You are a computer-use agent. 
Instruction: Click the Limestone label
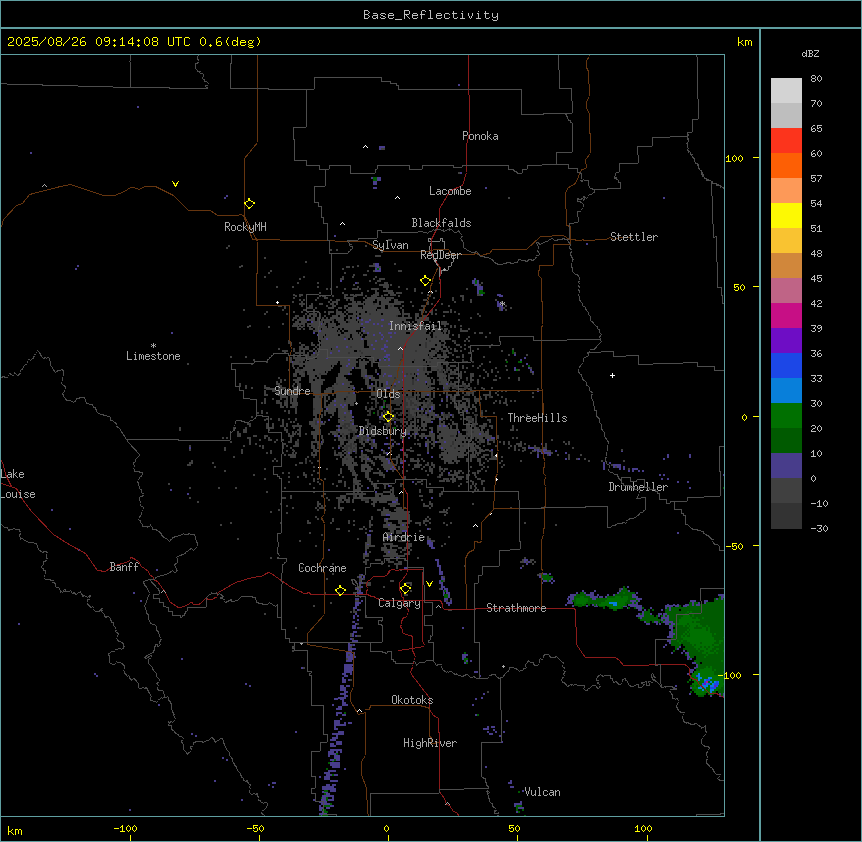click(x=153, y=356)
